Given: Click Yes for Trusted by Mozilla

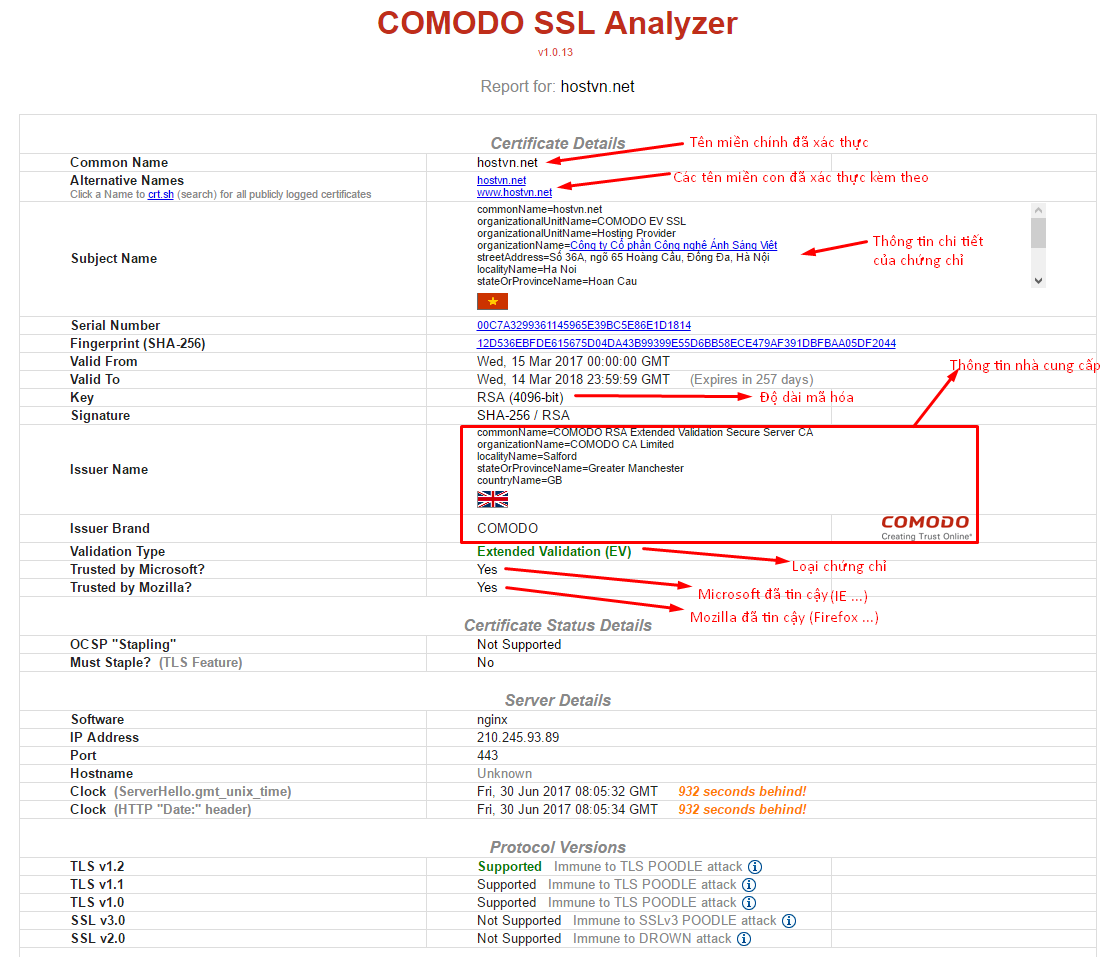Looking at the screenshot, I should tap(487, 588).
